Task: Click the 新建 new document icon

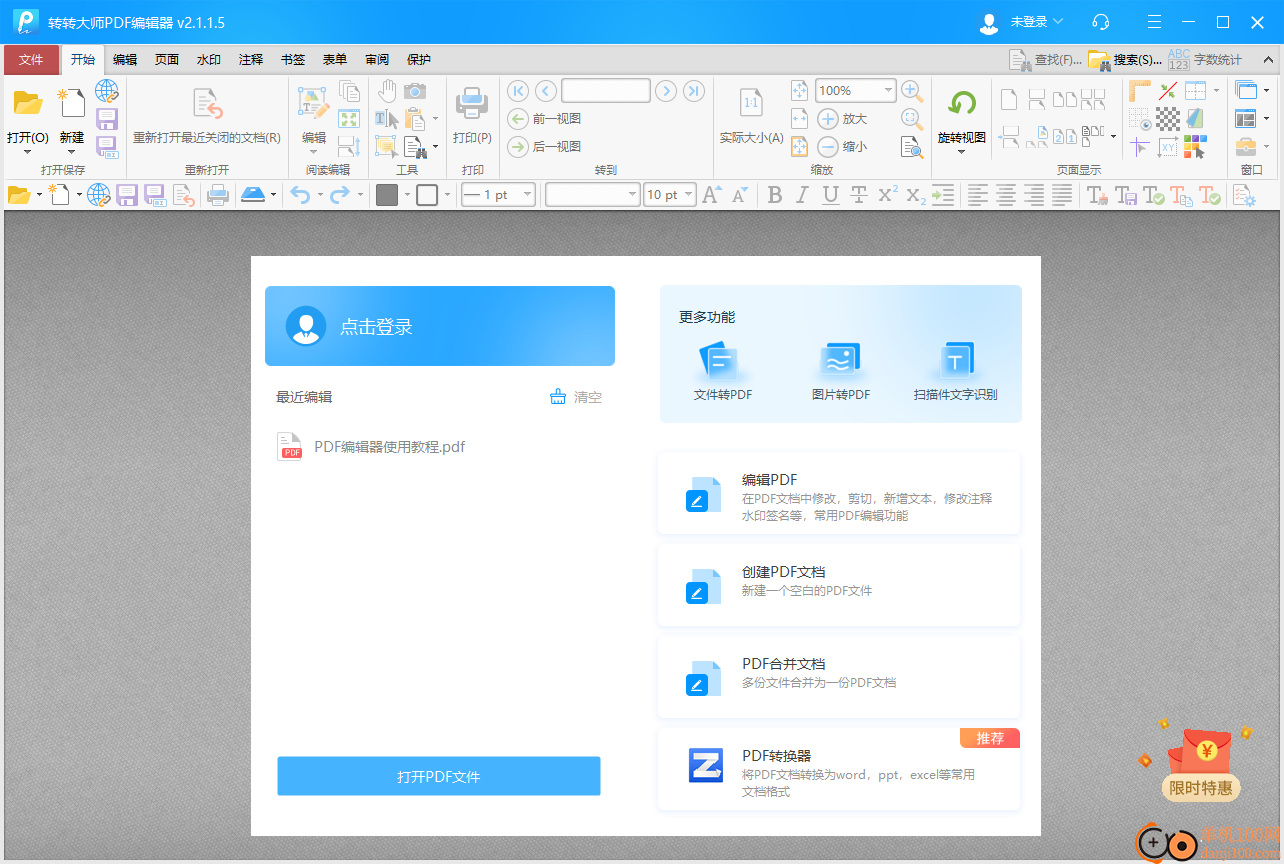Action: click(x=71, y=103)
